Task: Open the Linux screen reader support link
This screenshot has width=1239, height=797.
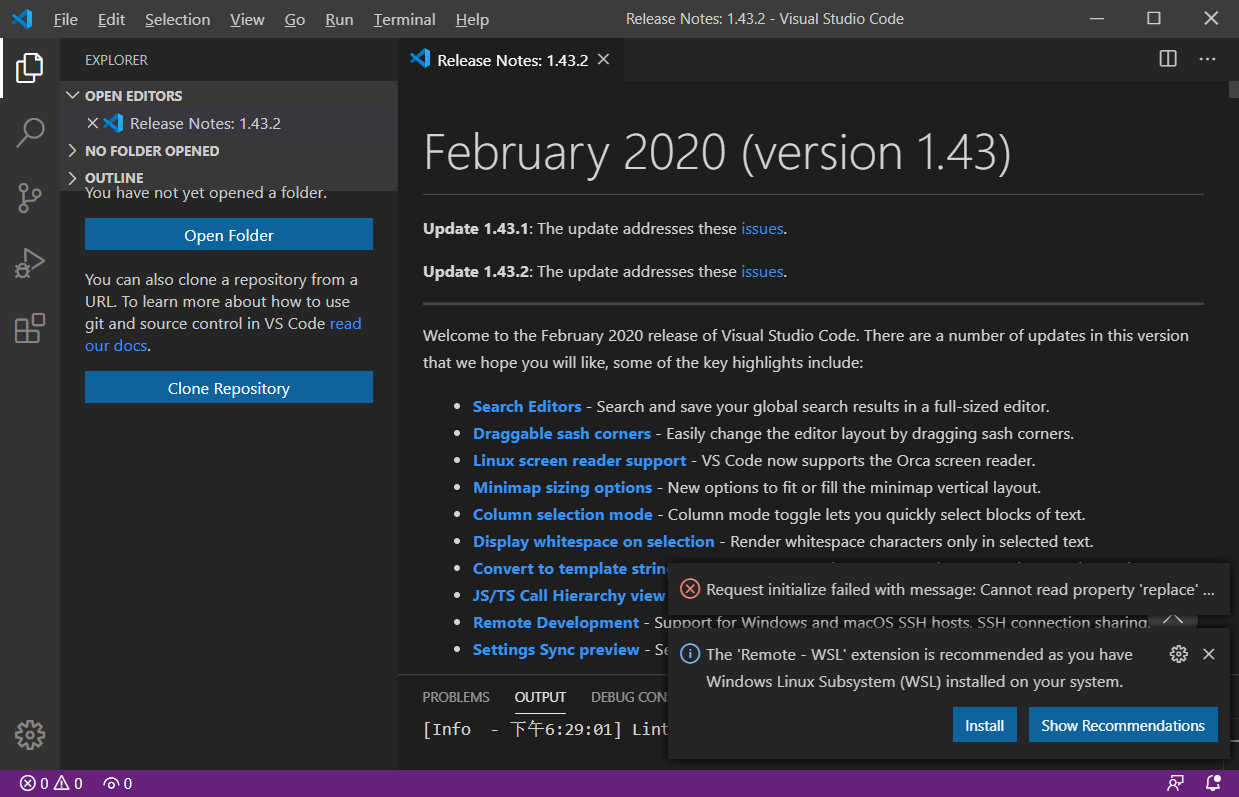Action: coord(580,460)
